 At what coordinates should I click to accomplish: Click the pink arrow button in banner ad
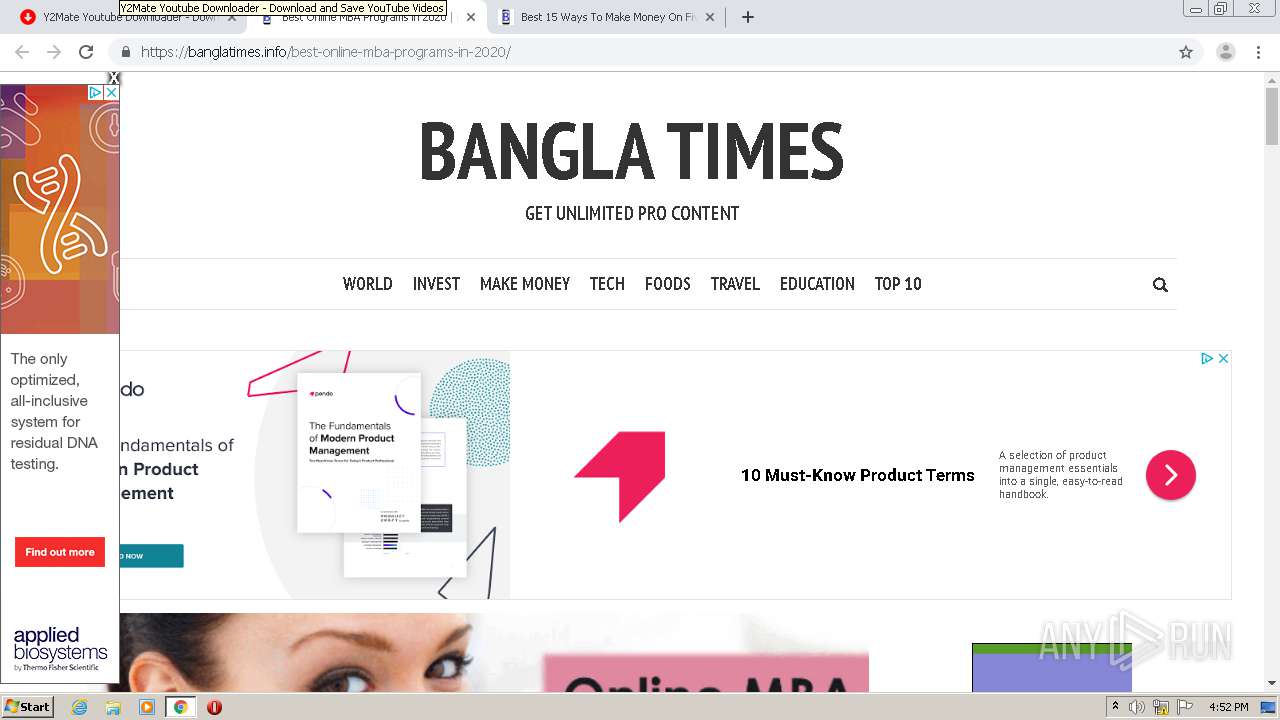click(1171, 475)
